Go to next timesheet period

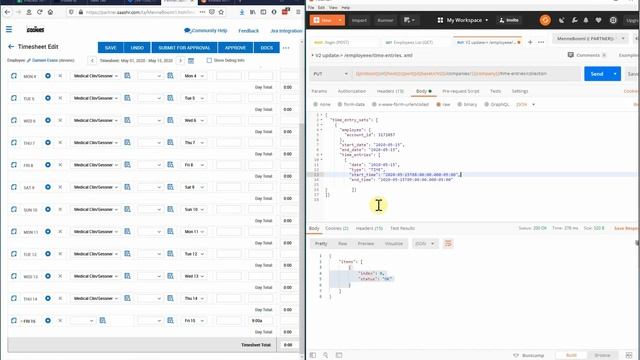point(180,60)
